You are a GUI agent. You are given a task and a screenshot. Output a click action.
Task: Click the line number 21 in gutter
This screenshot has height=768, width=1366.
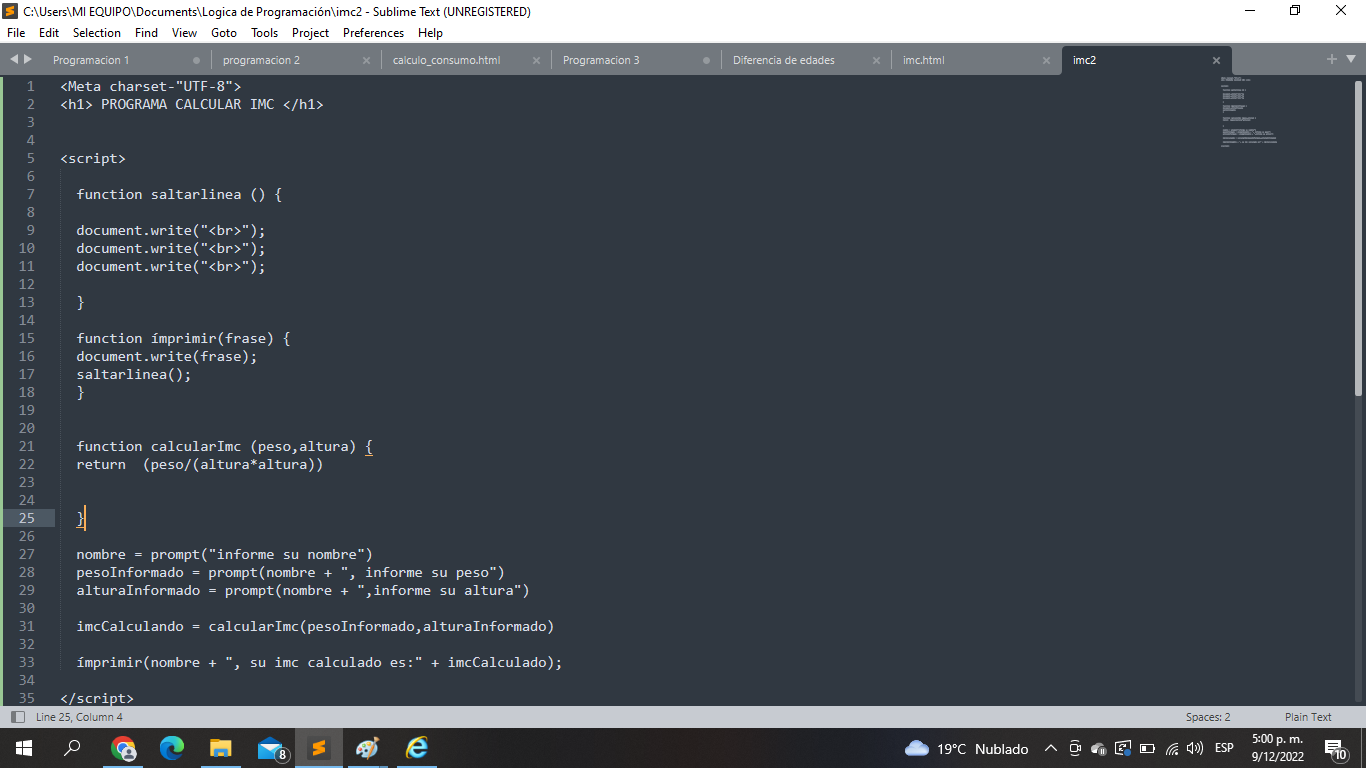coord(26,446)
